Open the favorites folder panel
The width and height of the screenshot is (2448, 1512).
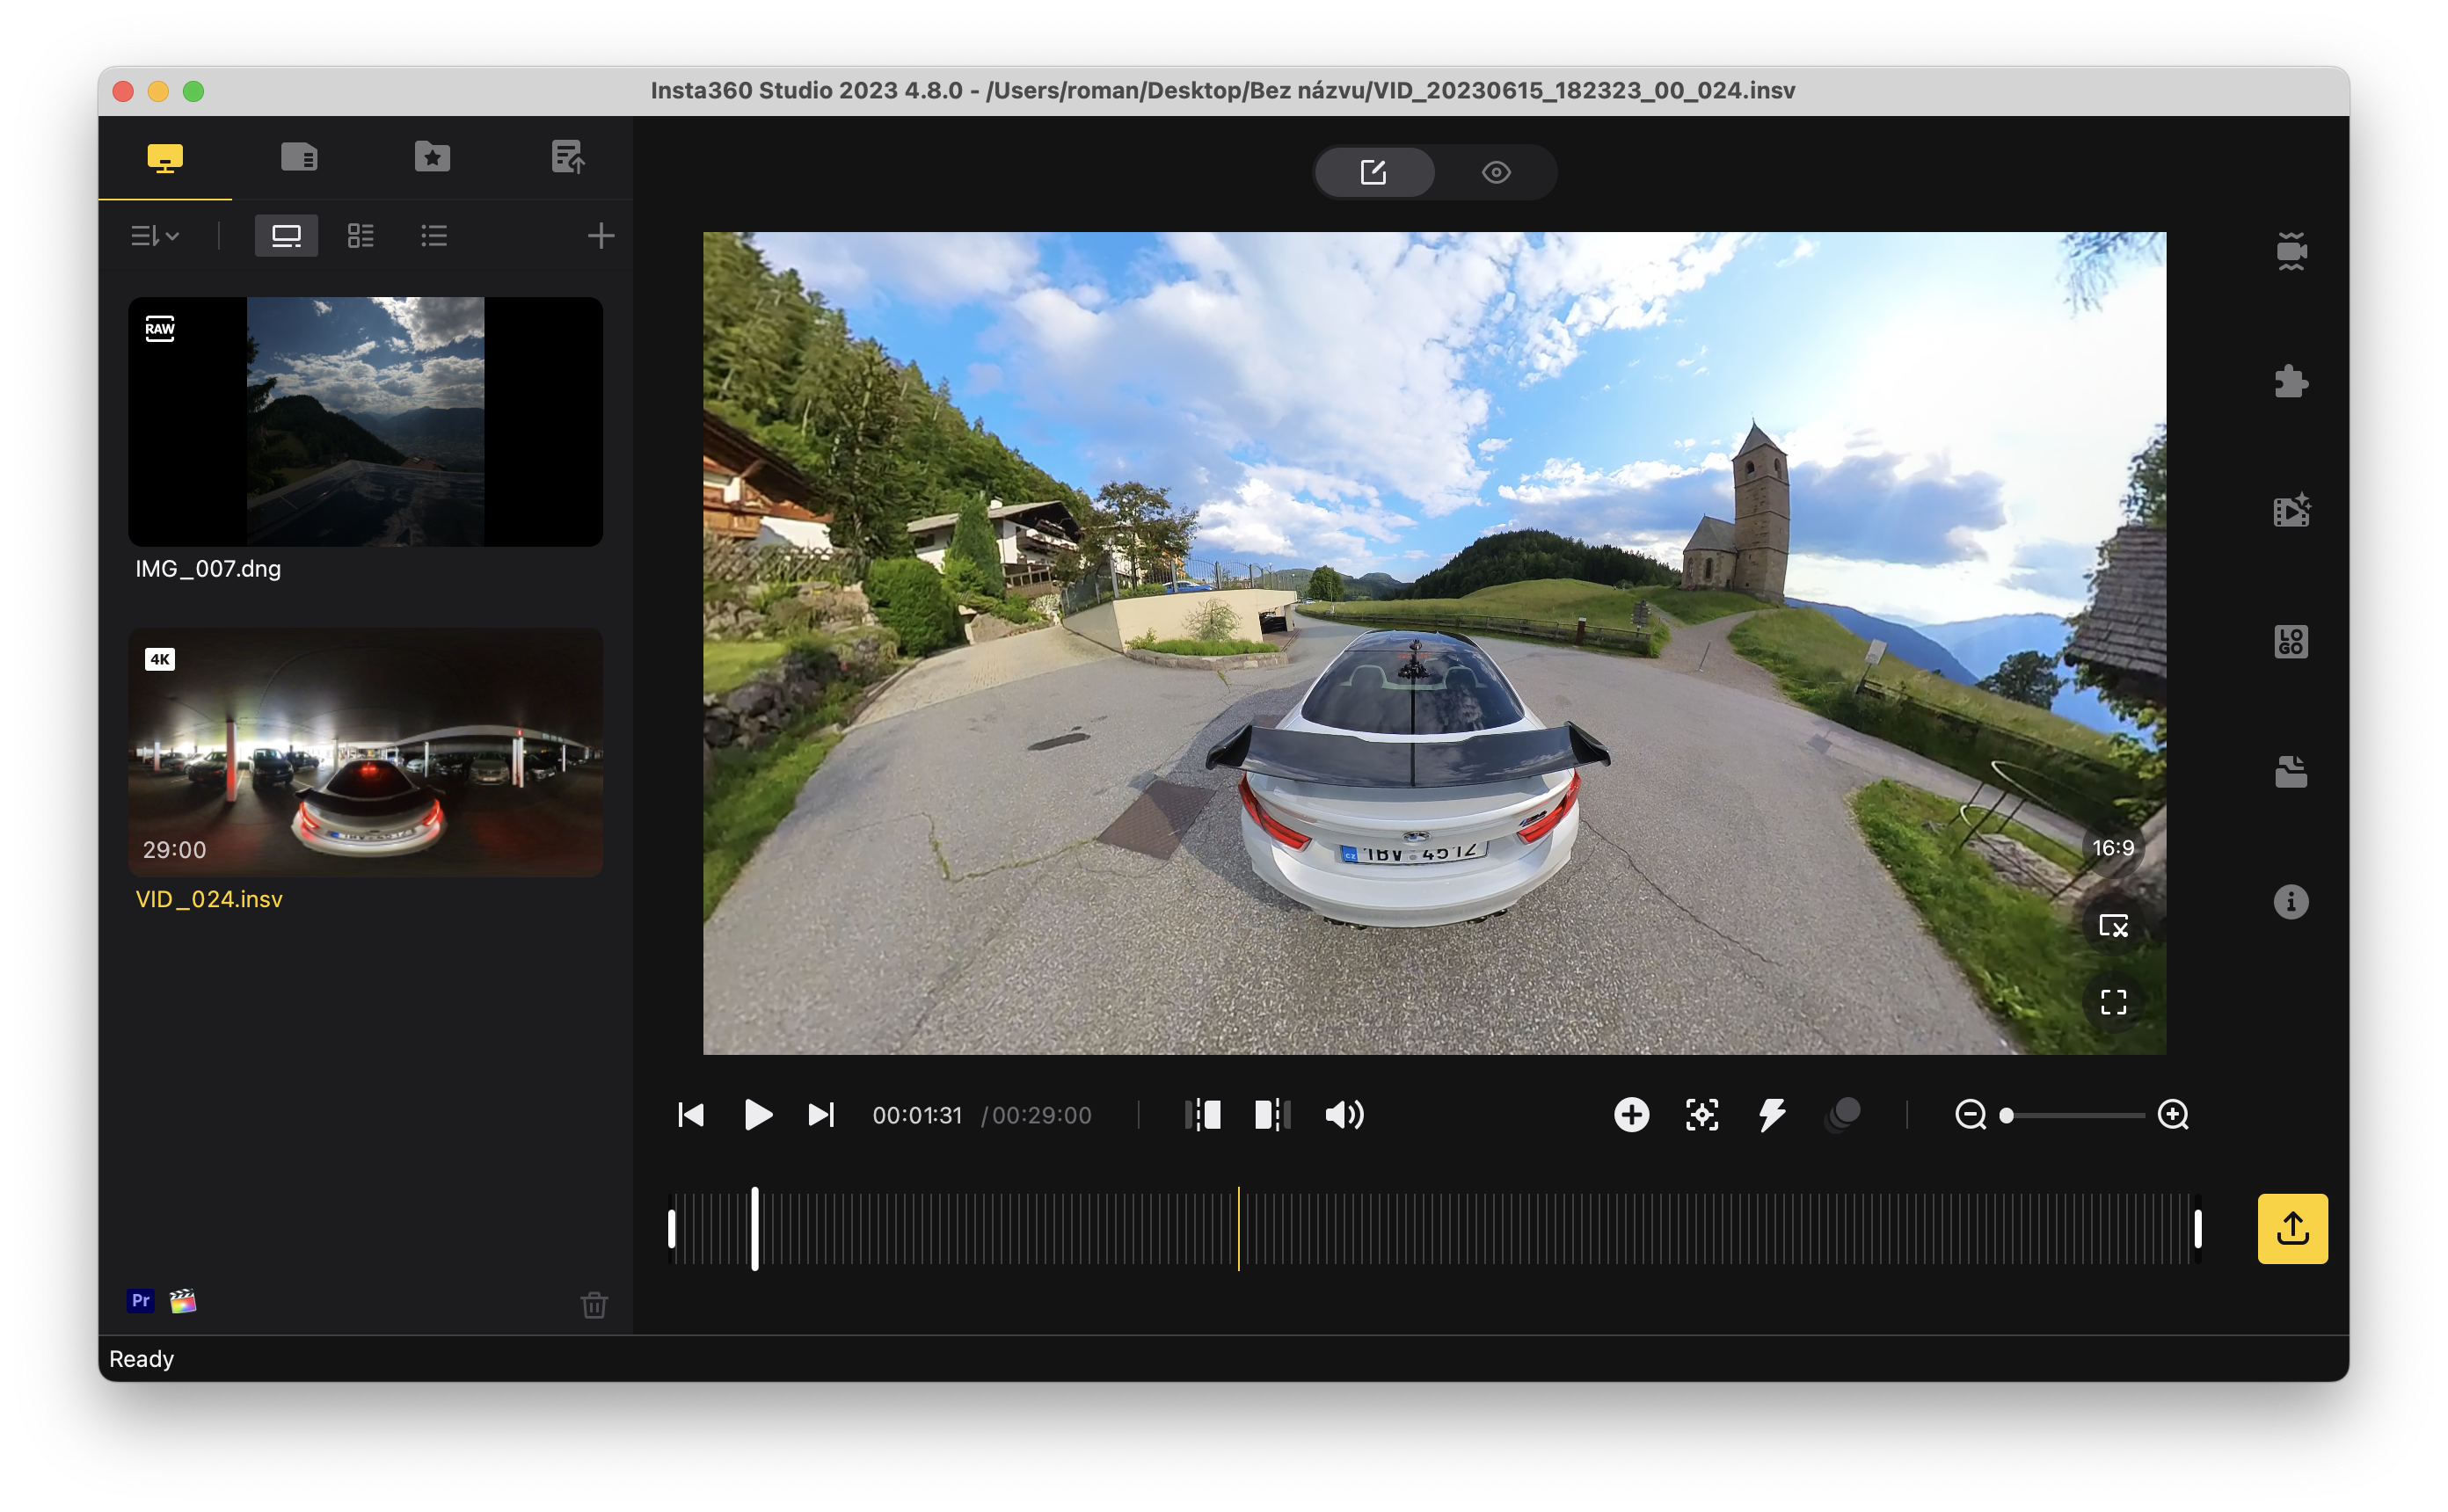click(431, 157)
